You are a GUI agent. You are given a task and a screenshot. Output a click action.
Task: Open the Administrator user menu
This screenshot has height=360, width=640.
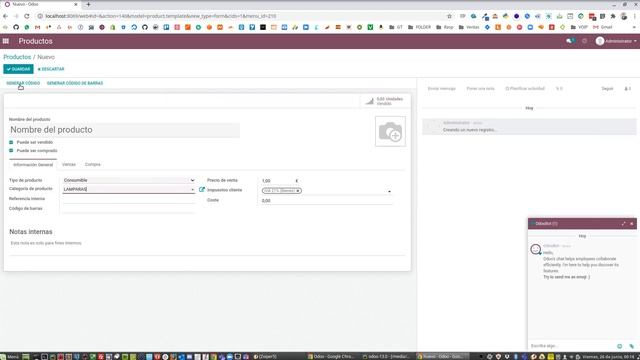[x=616, y=41]
